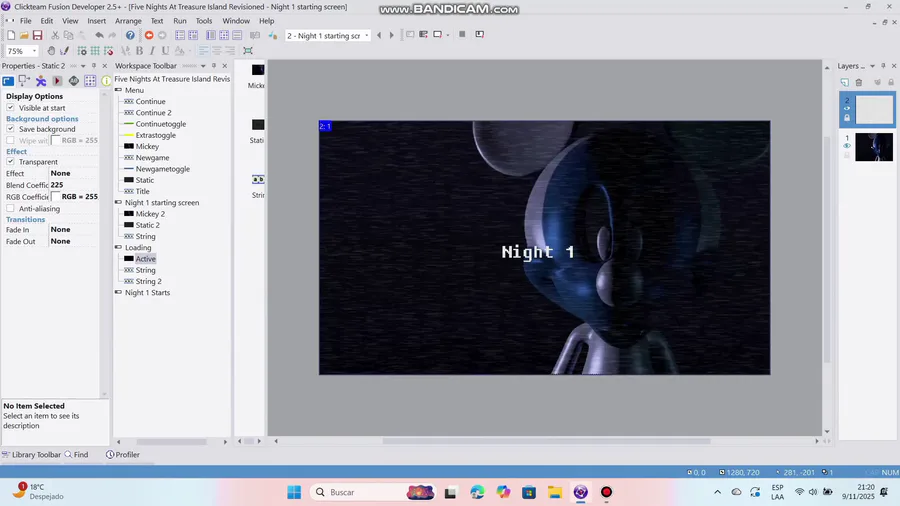Image resolution: width=900 pixels, height=506 pixels.
Task: Toggle the Wipe with color checkbox
Action: pyautogui.click(x=10, y=140)
